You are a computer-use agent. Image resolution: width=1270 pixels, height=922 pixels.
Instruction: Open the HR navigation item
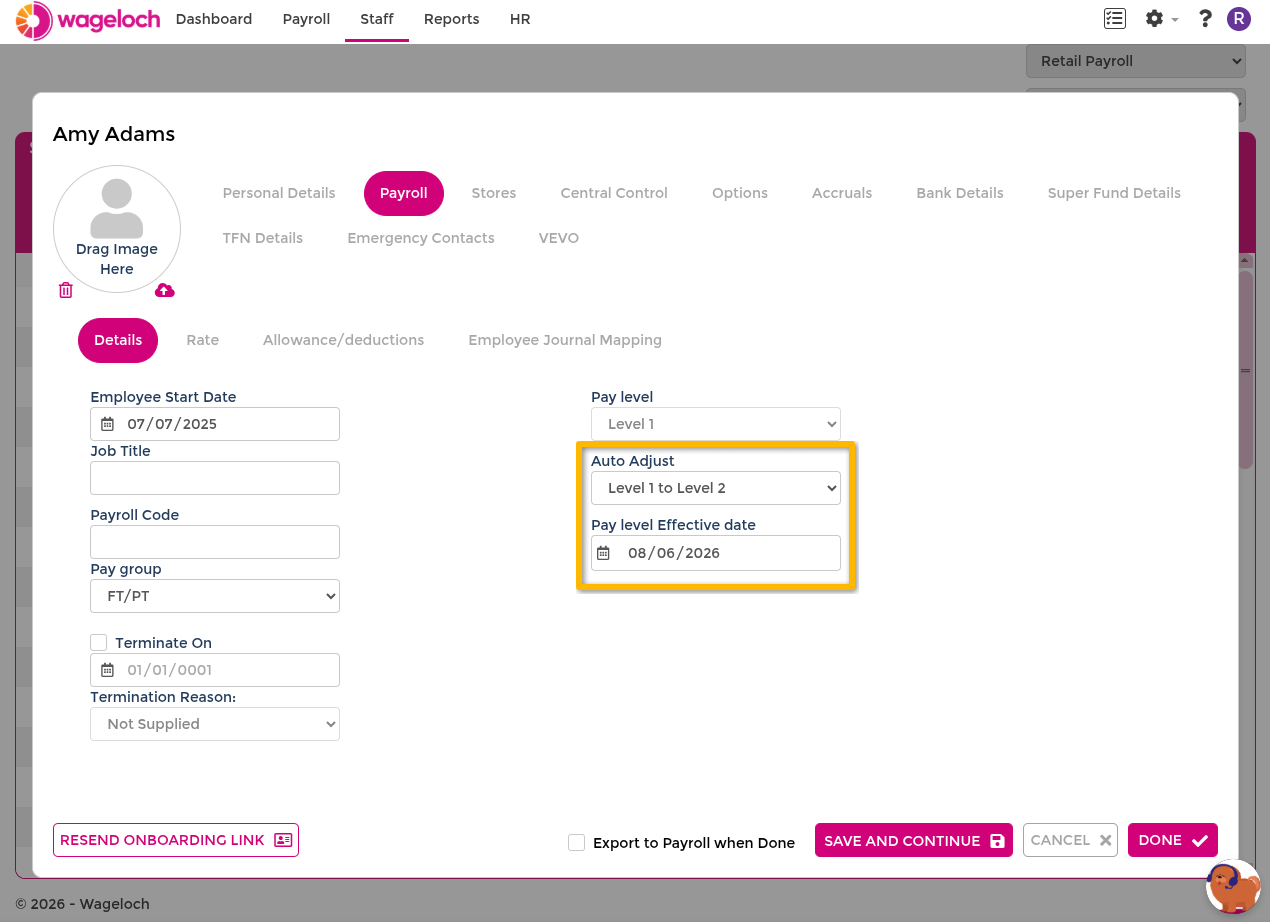tap(520, 19)
